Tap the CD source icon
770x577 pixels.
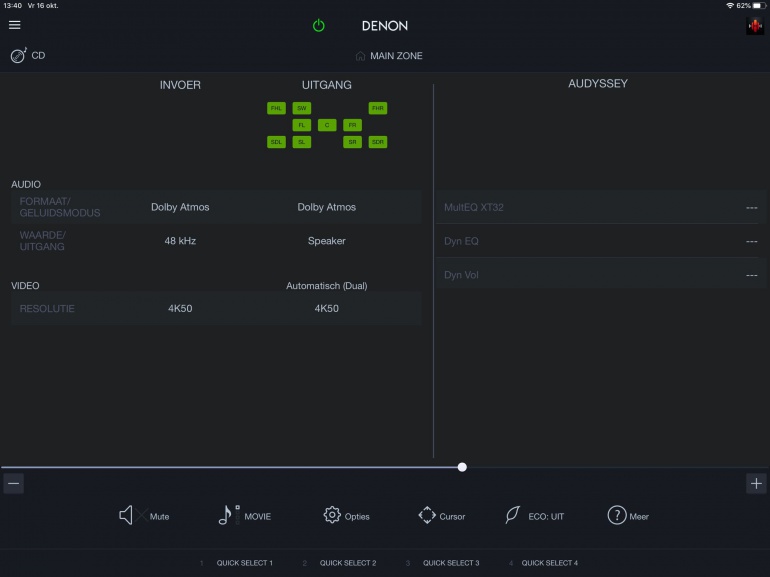pos(19,56)
